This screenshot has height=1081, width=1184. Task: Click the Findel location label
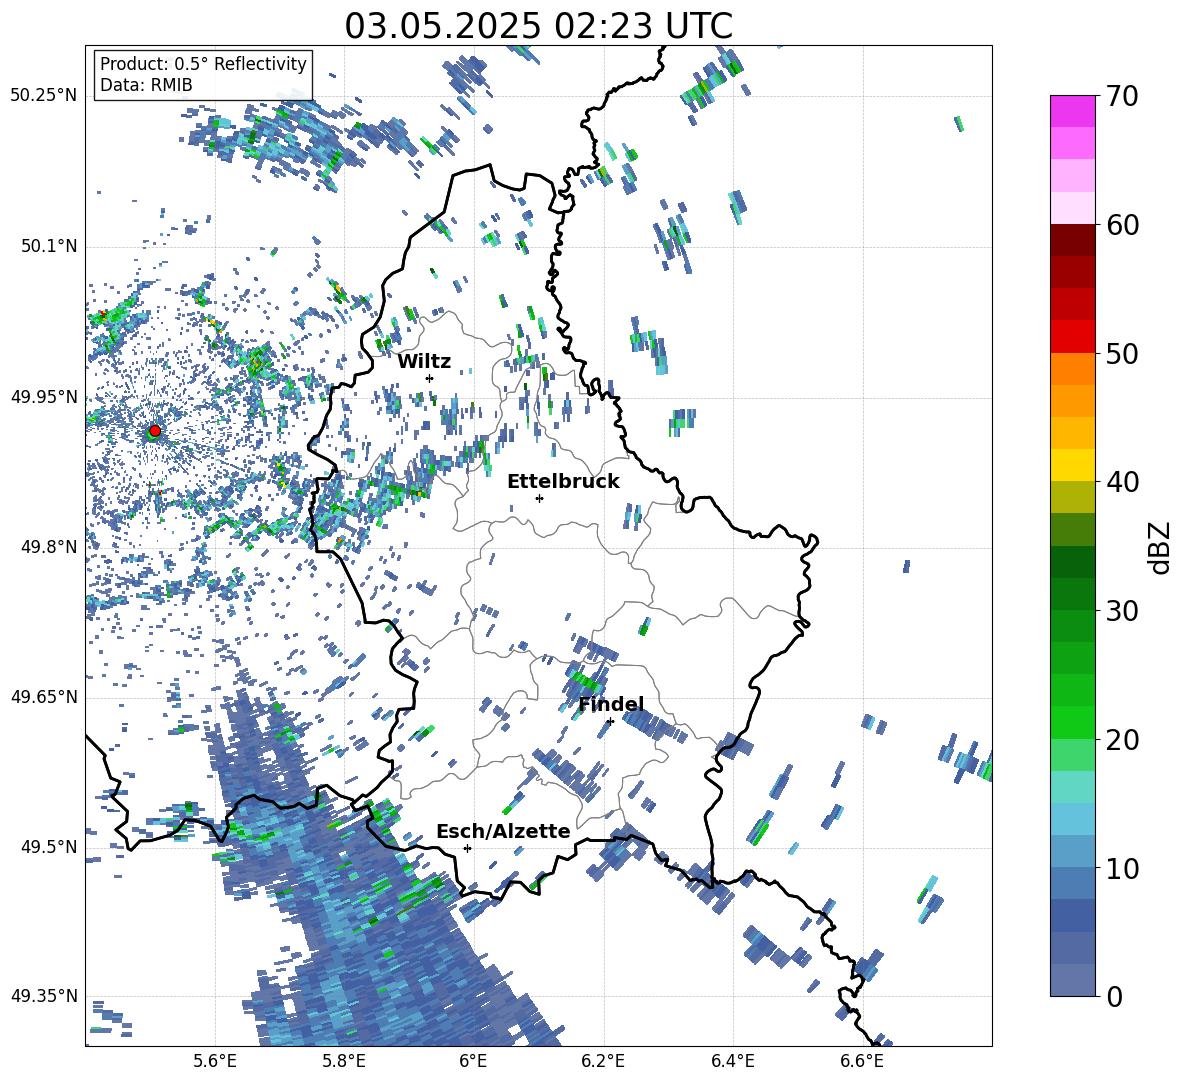[x=611, y=704]
